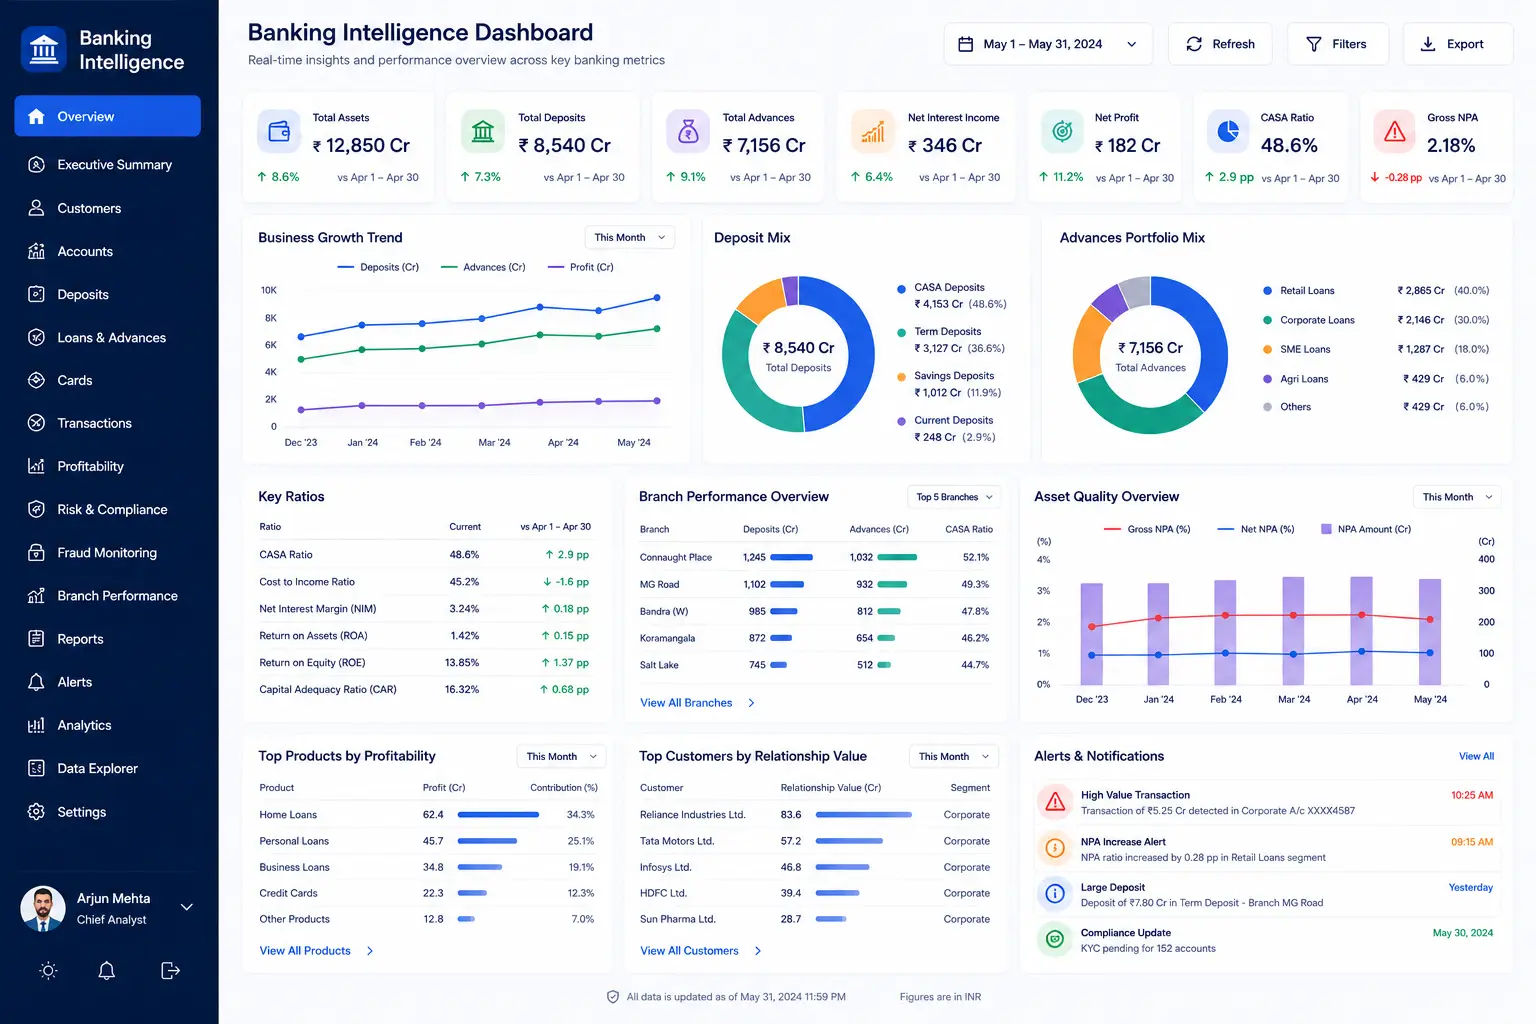Click the Total Advances money bag icon
Image resolution: width=1536 pixels, height=1024 pixels.
tap(688, 131)
